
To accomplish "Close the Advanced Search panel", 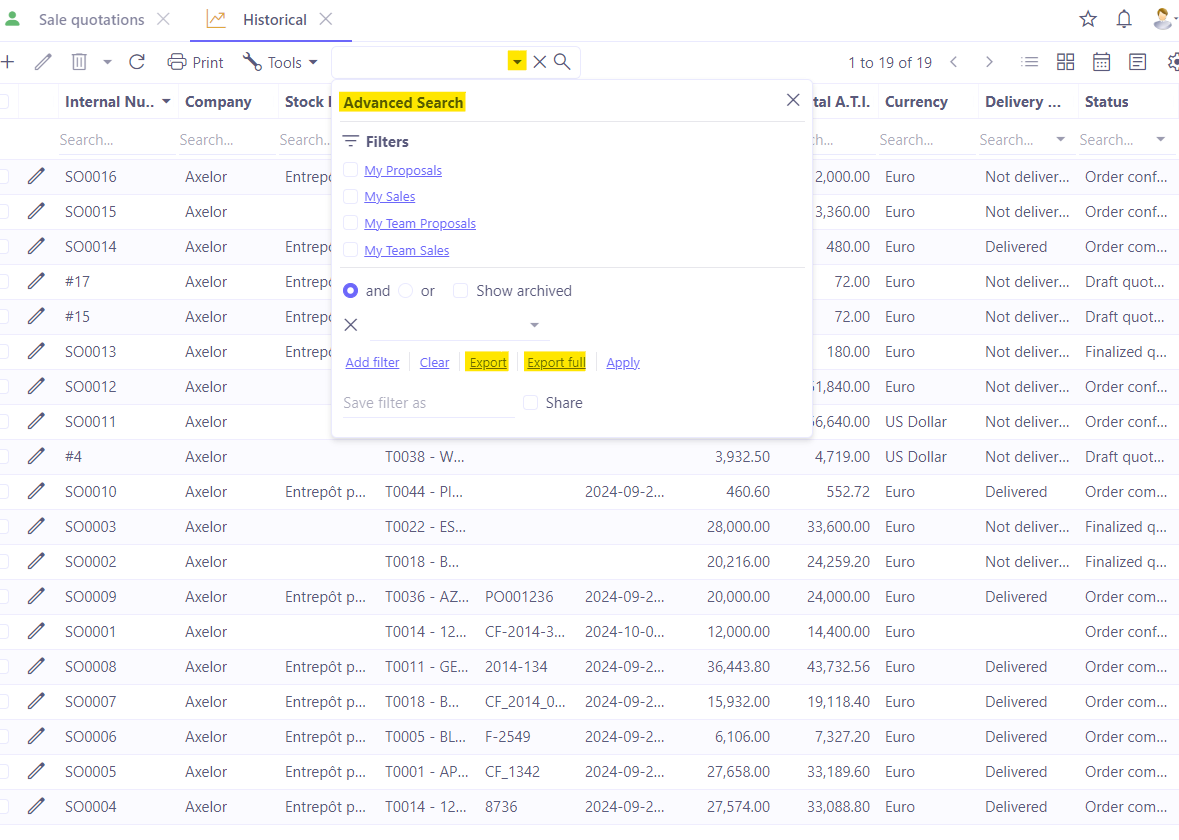I will point(793,100).
